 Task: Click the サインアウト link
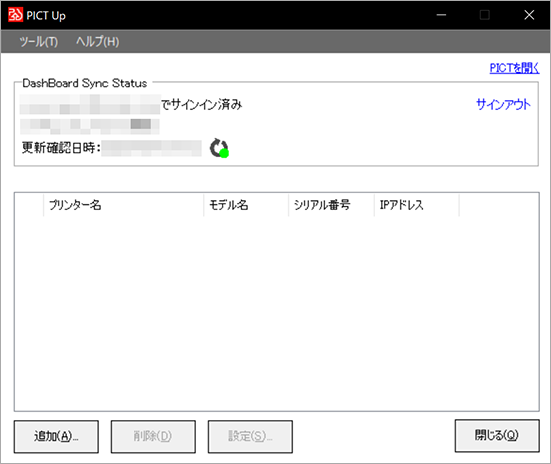[503, 104]
